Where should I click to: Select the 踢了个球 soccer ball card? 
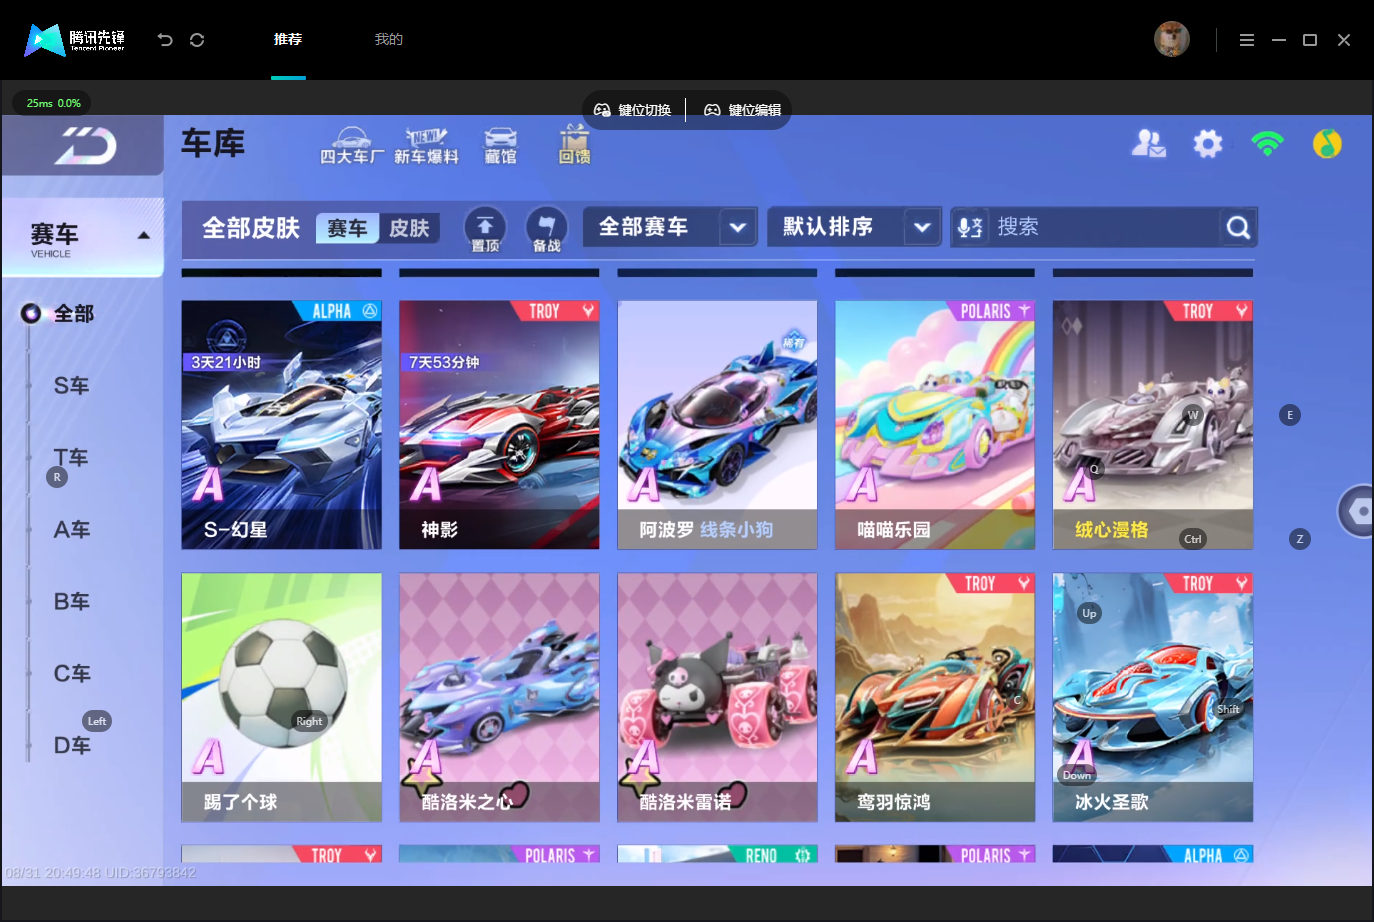point(282,697)
